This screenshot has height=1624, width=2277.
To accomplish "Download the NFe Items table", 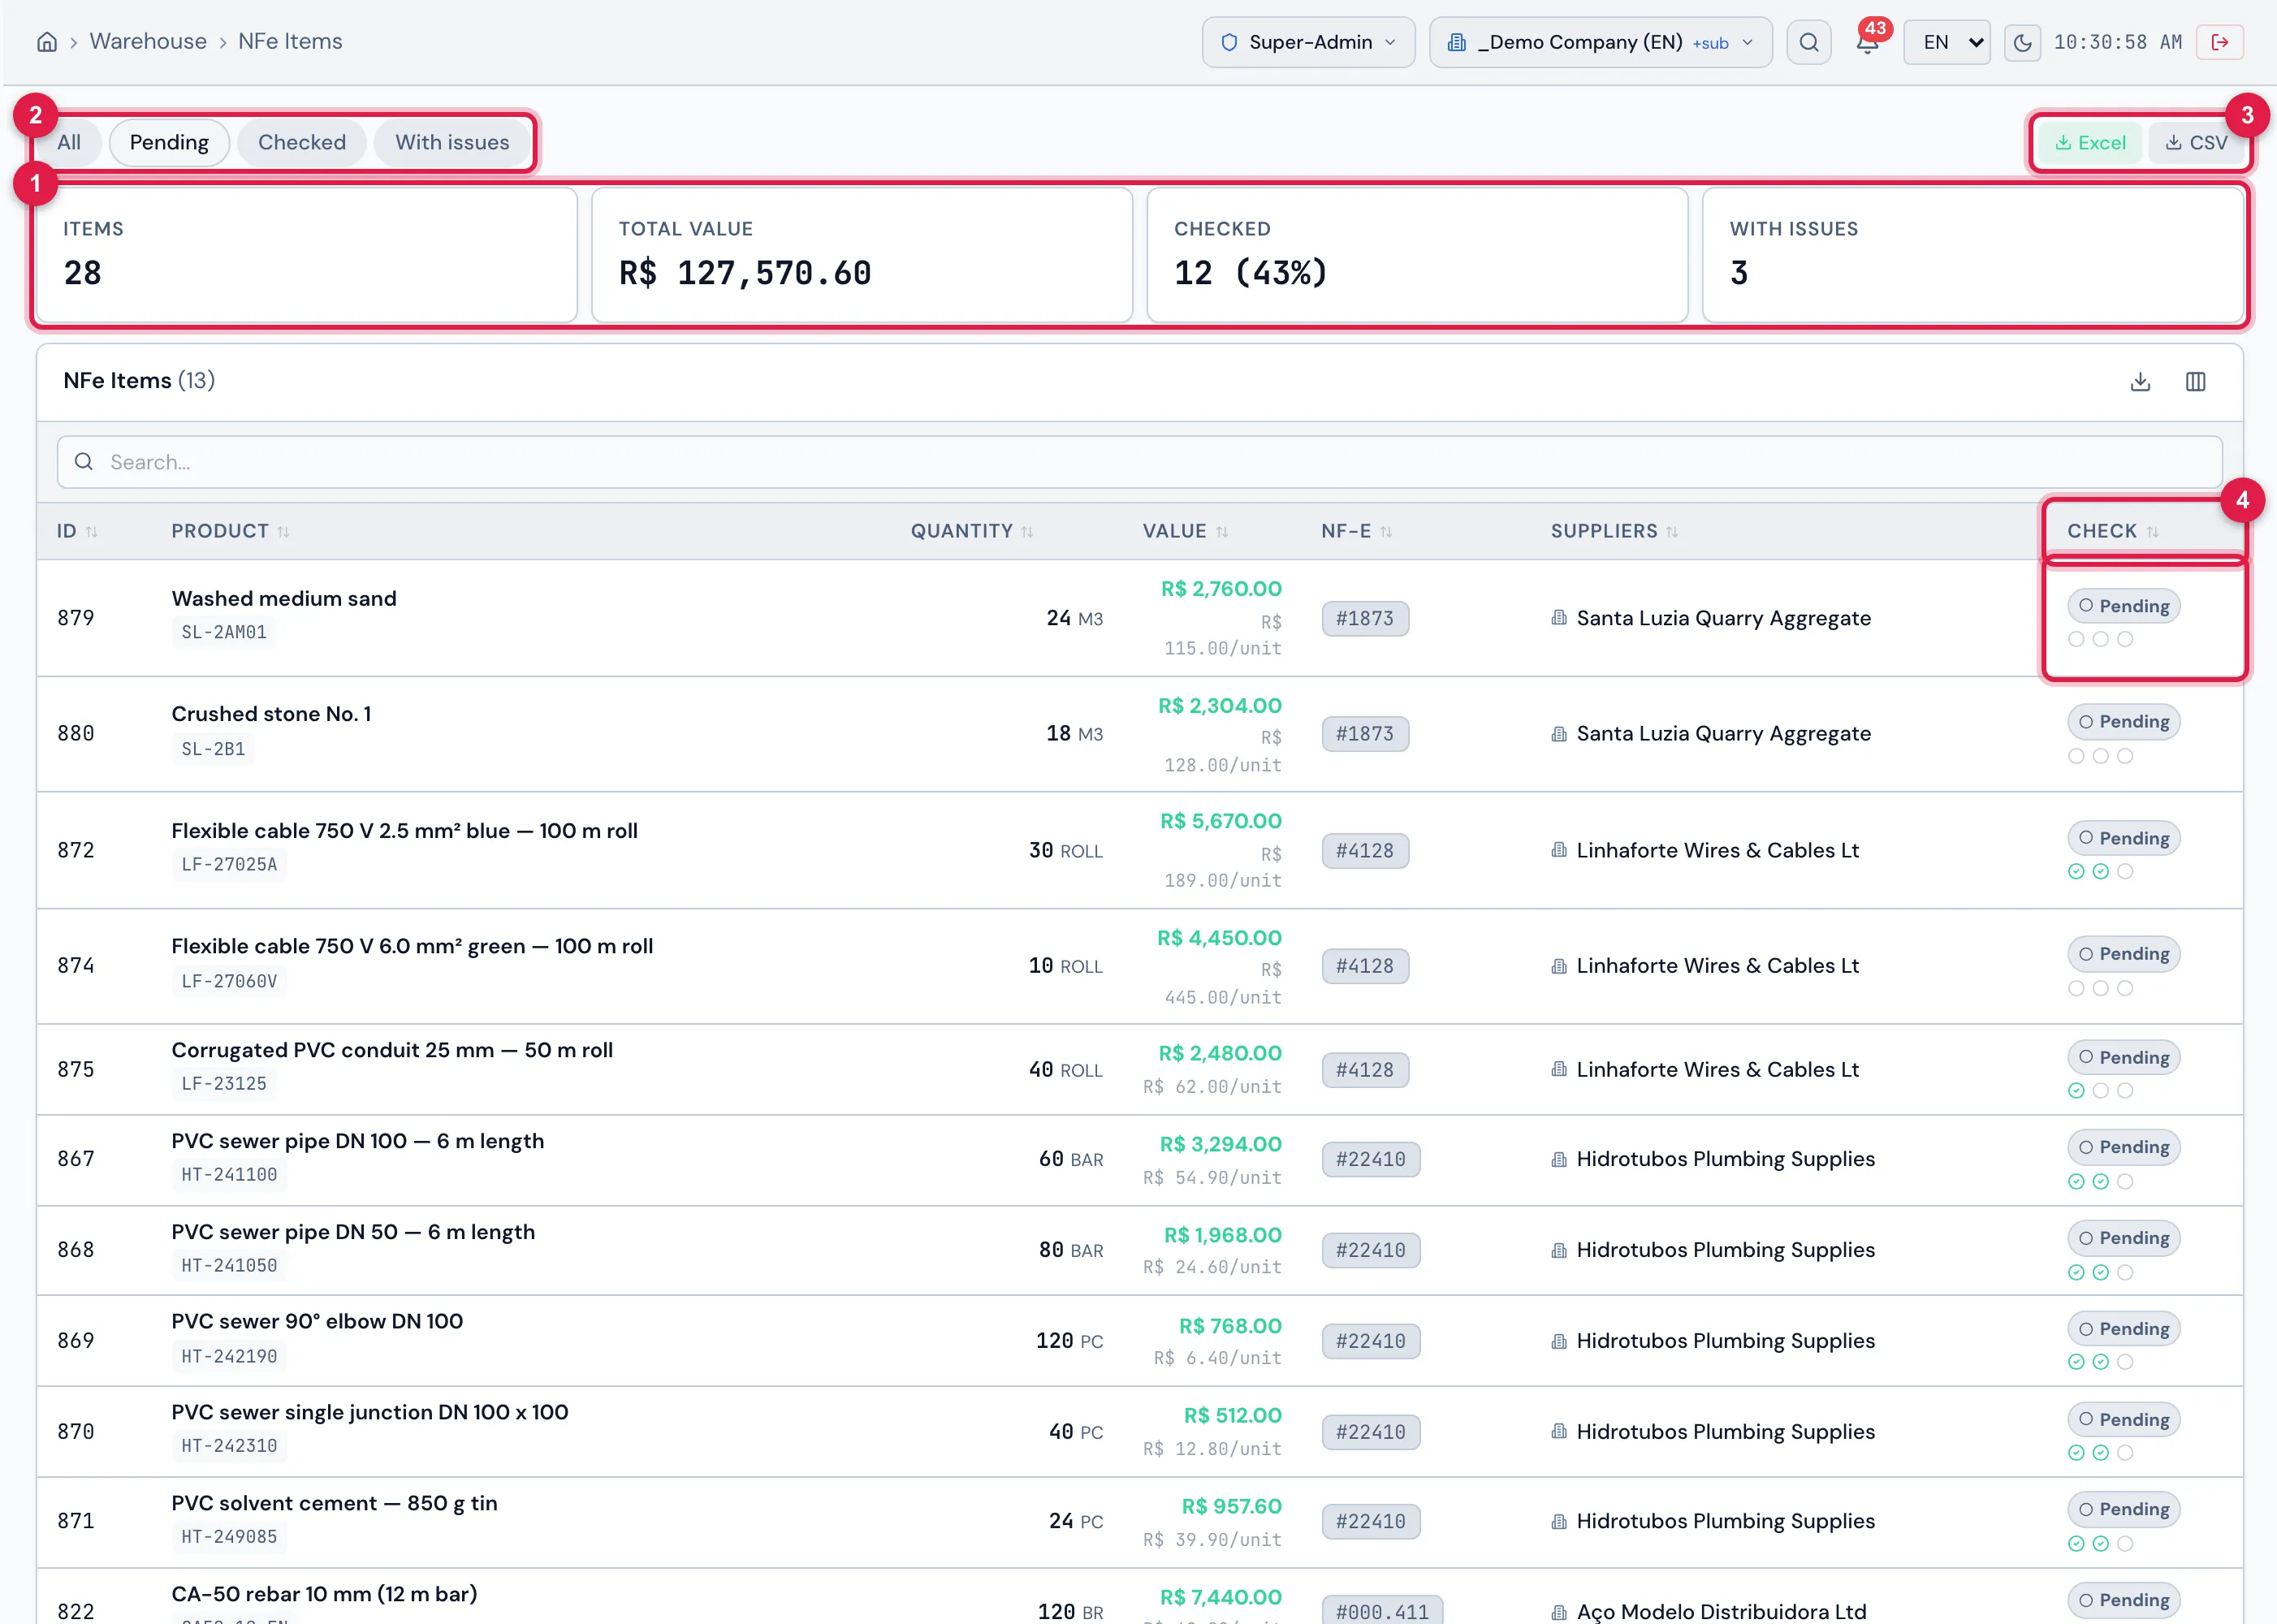I will pos(2140,382).
